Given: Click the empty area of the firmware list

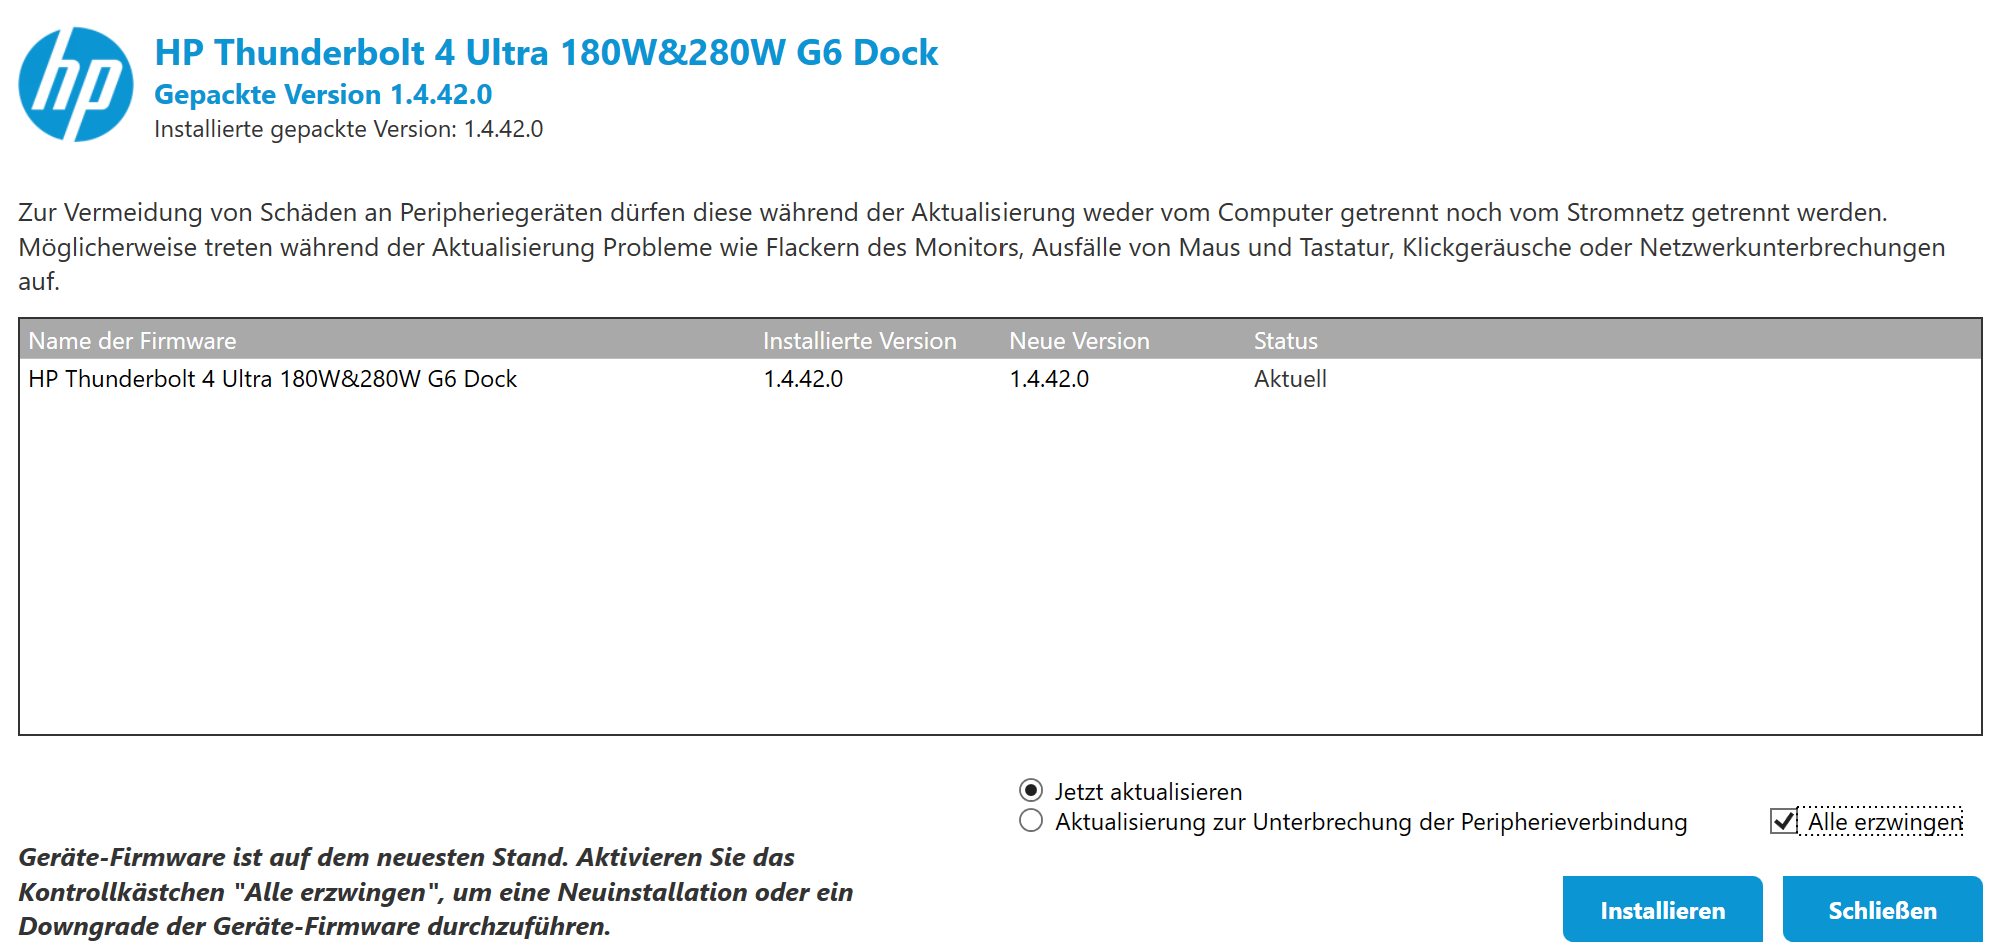Looking at the screenshot, I should (1000, 565).
